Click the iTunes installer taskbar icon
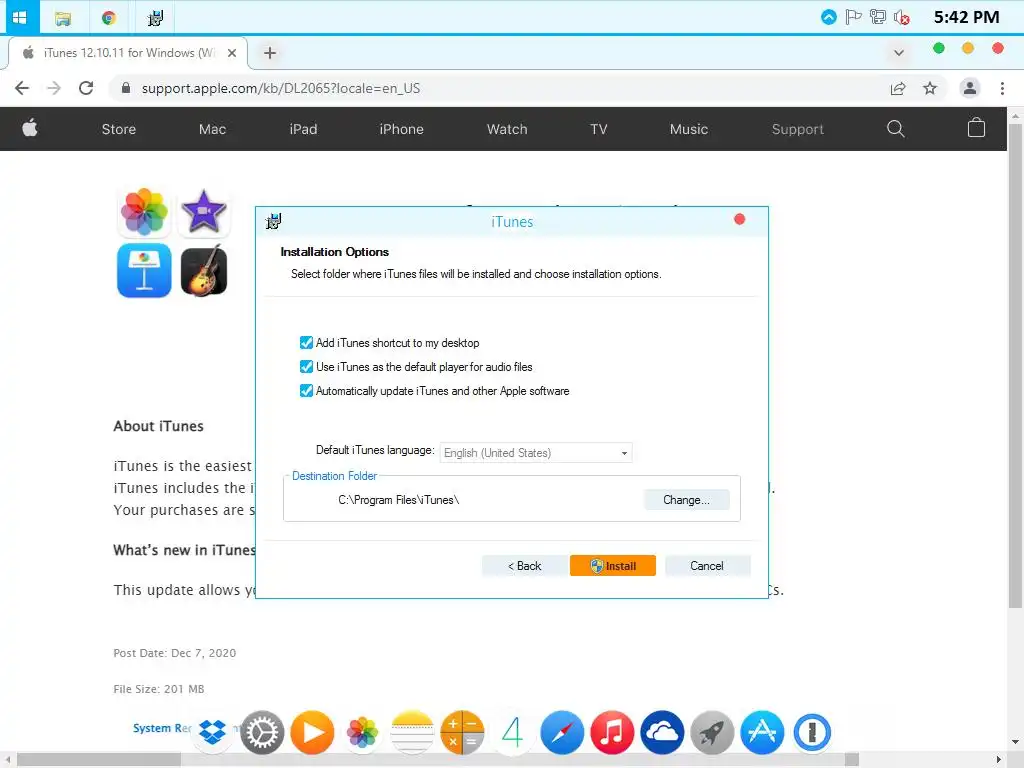This screenshot has width=1024, height=768. 155,18
